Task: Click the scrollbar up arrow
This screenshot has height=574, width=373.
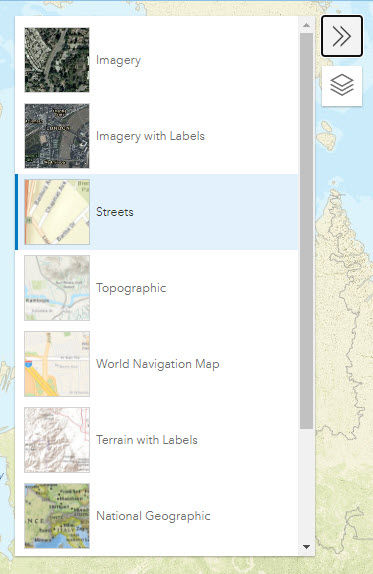Action: pos(306,25)
